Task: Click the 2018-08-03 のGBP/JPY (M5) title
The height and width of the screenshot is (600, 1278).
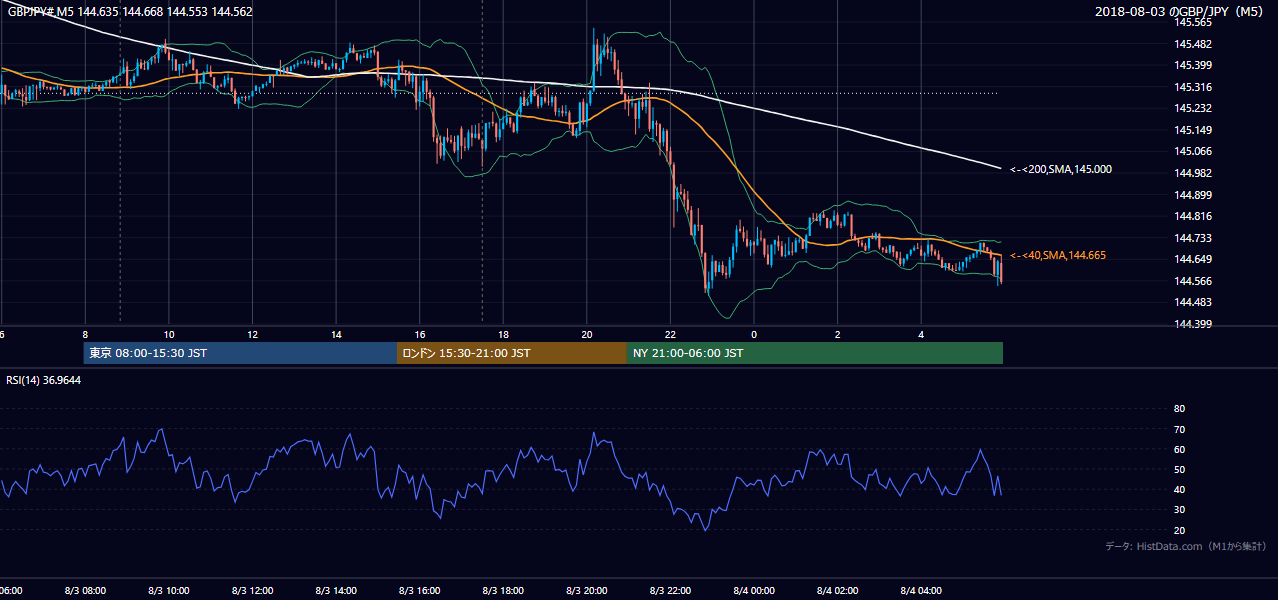Action: (1181, 12)
